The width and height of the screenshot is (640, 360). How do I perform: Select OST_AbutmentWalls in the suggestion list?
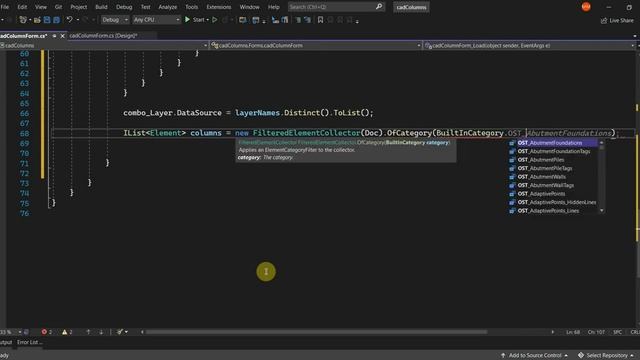(x=553, y=177)
